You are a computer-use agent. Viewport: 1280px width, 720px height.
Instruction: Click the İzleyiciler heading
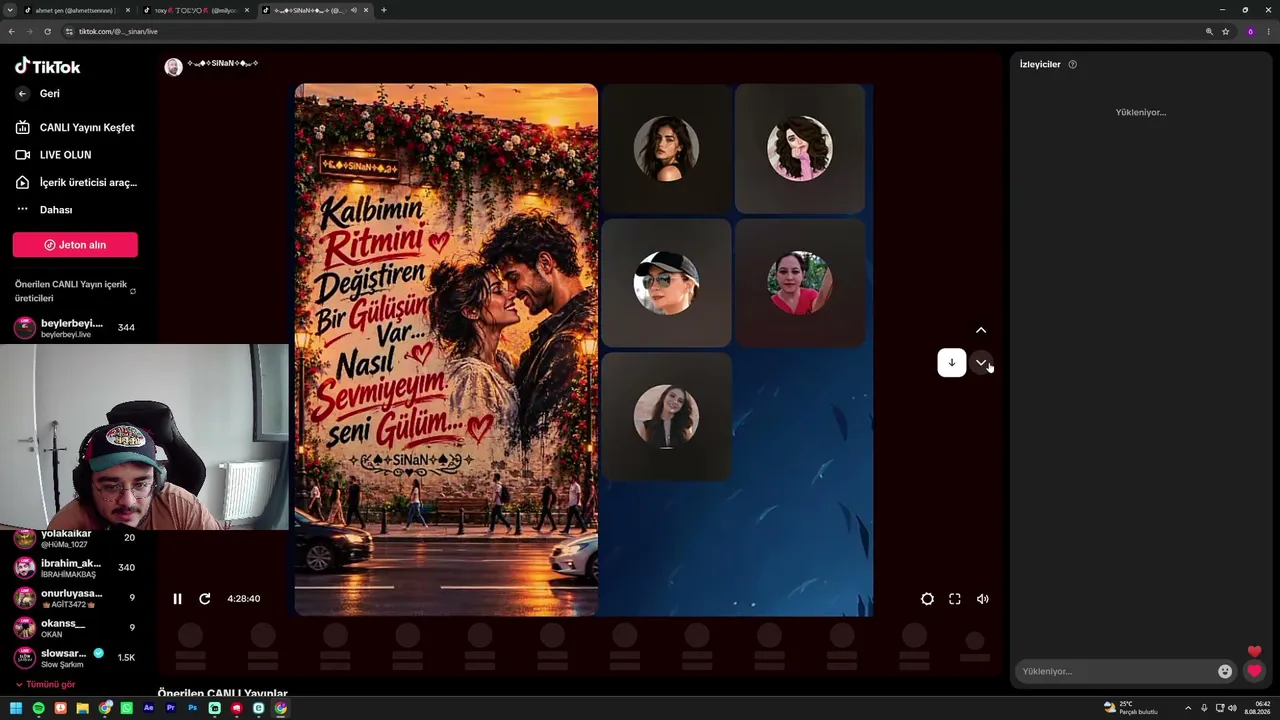point(1040,65)
